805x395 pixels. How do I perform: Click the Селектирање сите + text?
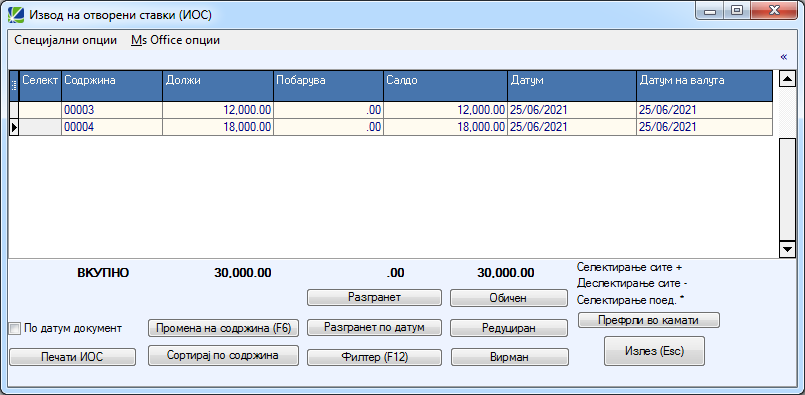pyautogui.click(x=629, y=267)
